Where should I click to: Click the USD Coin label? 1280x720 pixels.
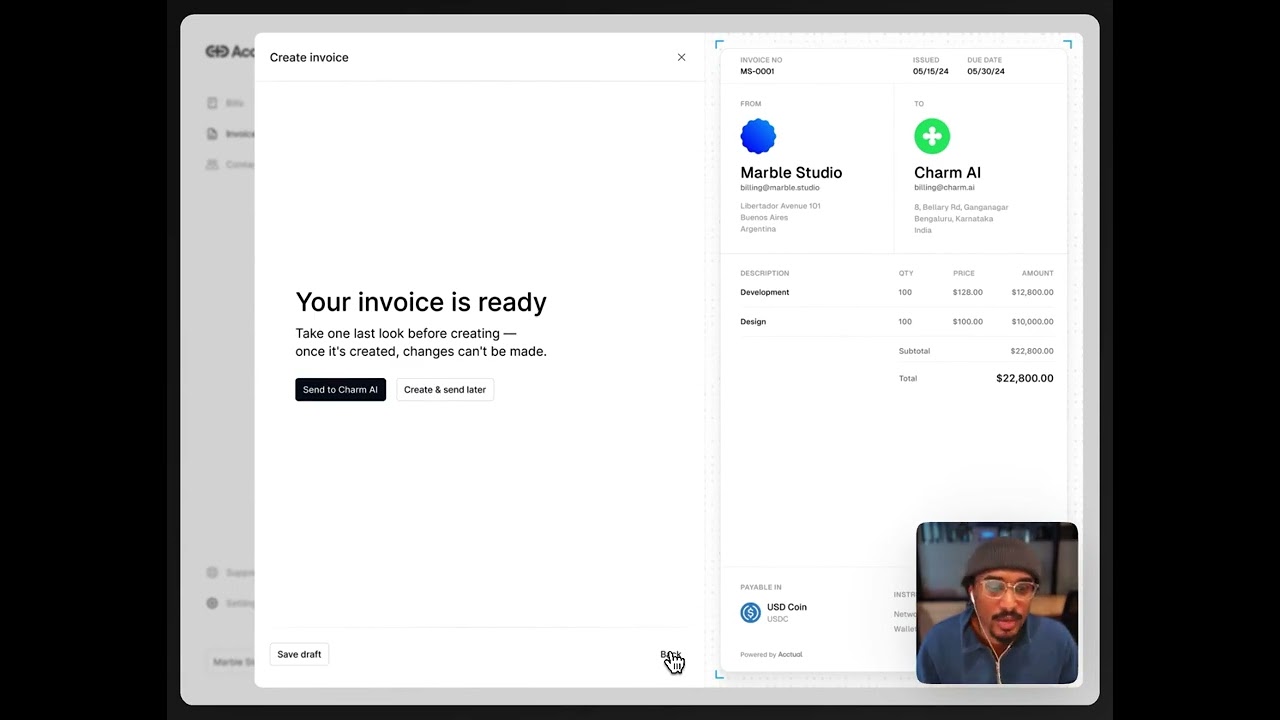787,607
